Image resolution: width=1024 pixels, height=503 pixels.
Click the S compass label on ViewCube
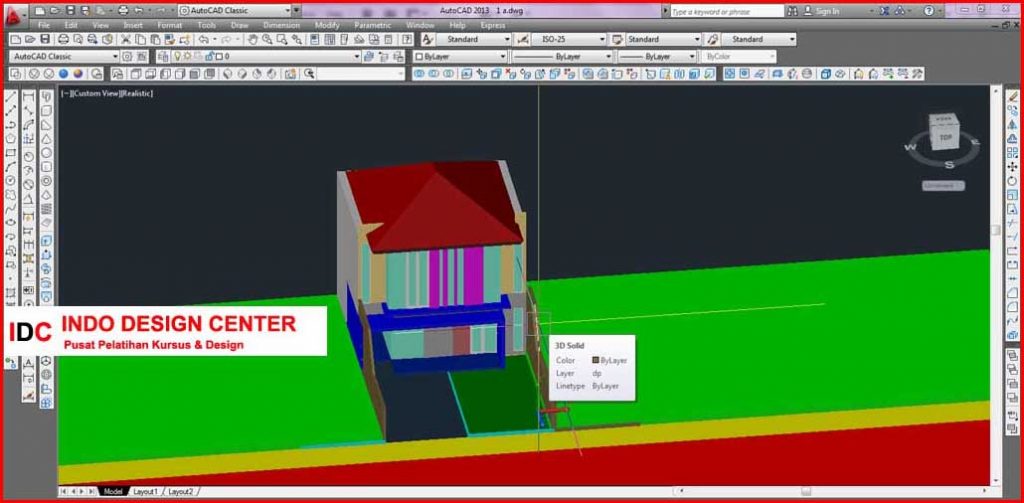pyautogui.click(x=950, y=165)
